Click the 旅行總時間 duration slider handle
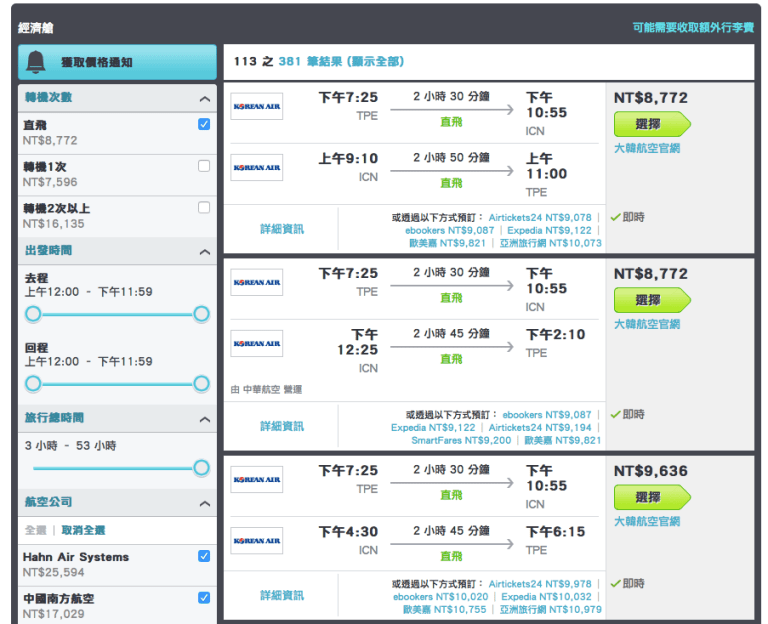This screenshot has height=624, width=768. [201, 468]
